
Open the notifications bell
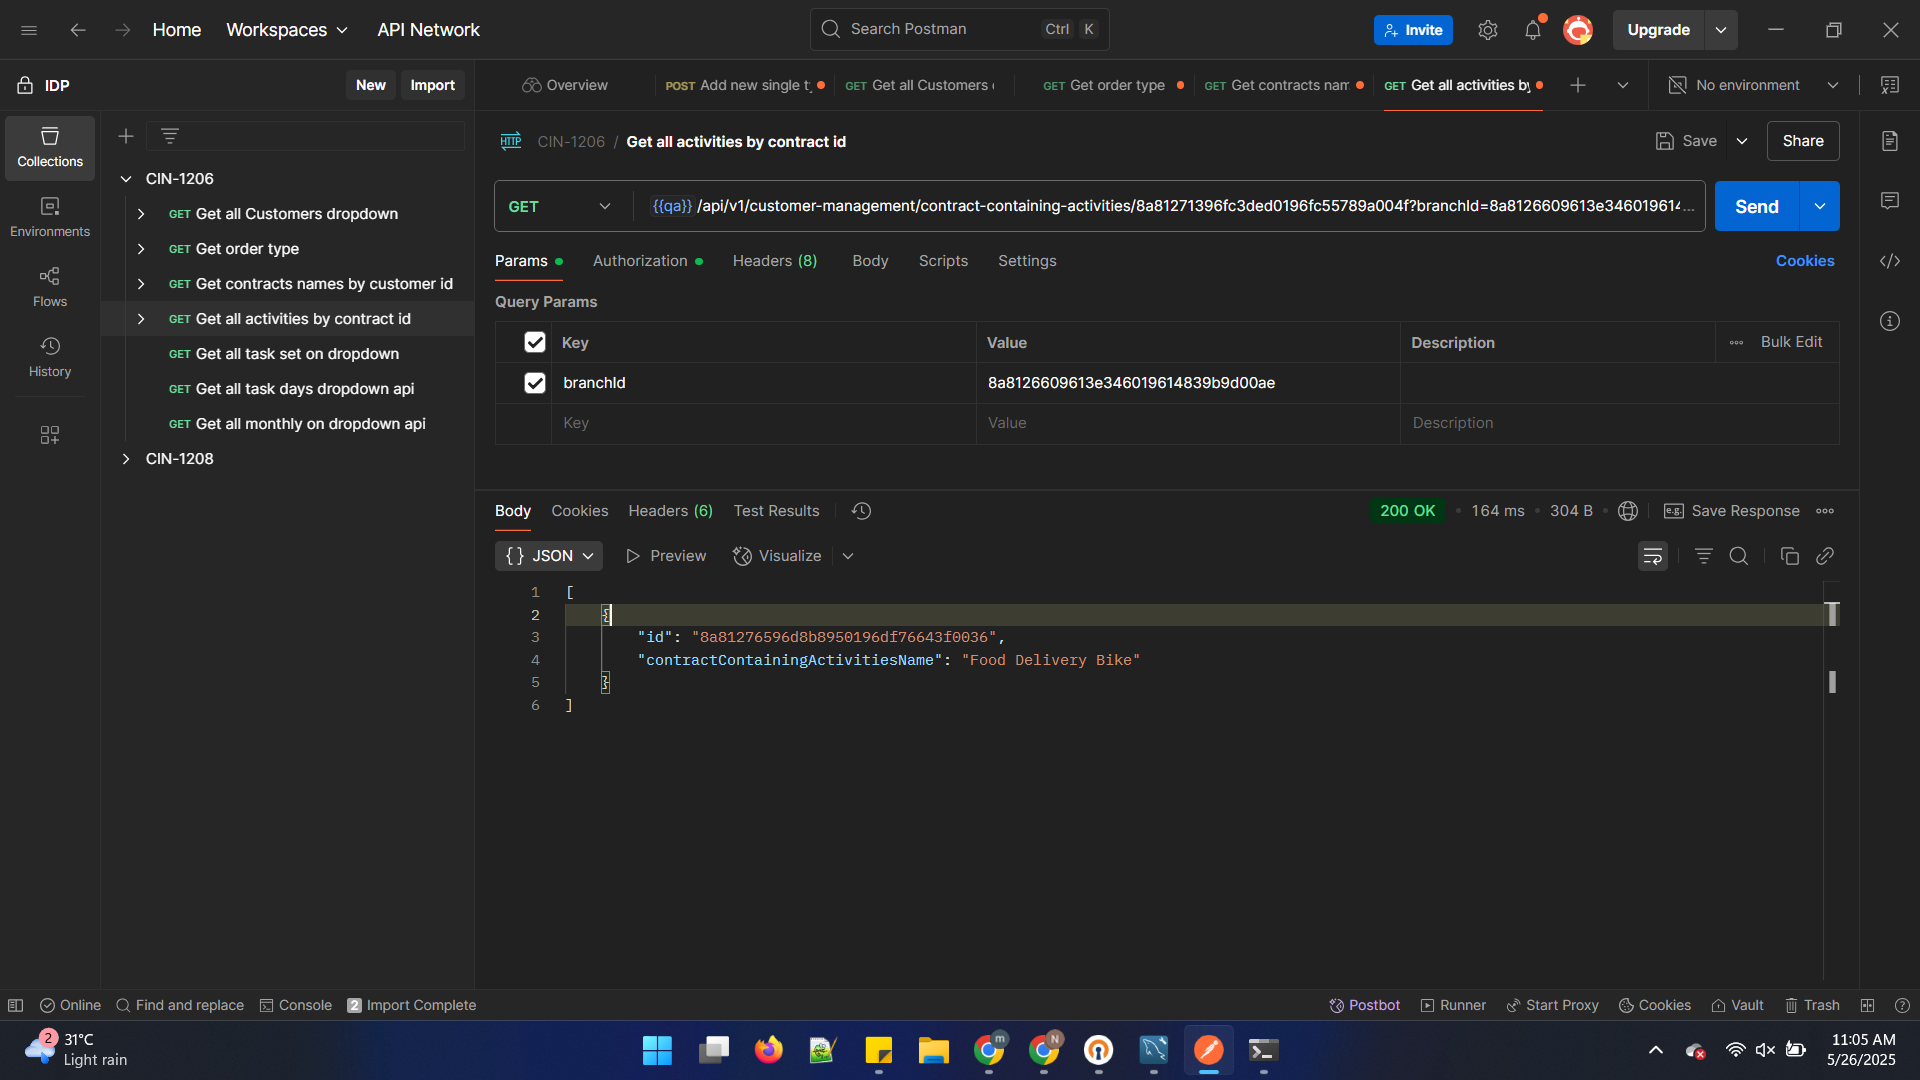tap(1533, 30)
